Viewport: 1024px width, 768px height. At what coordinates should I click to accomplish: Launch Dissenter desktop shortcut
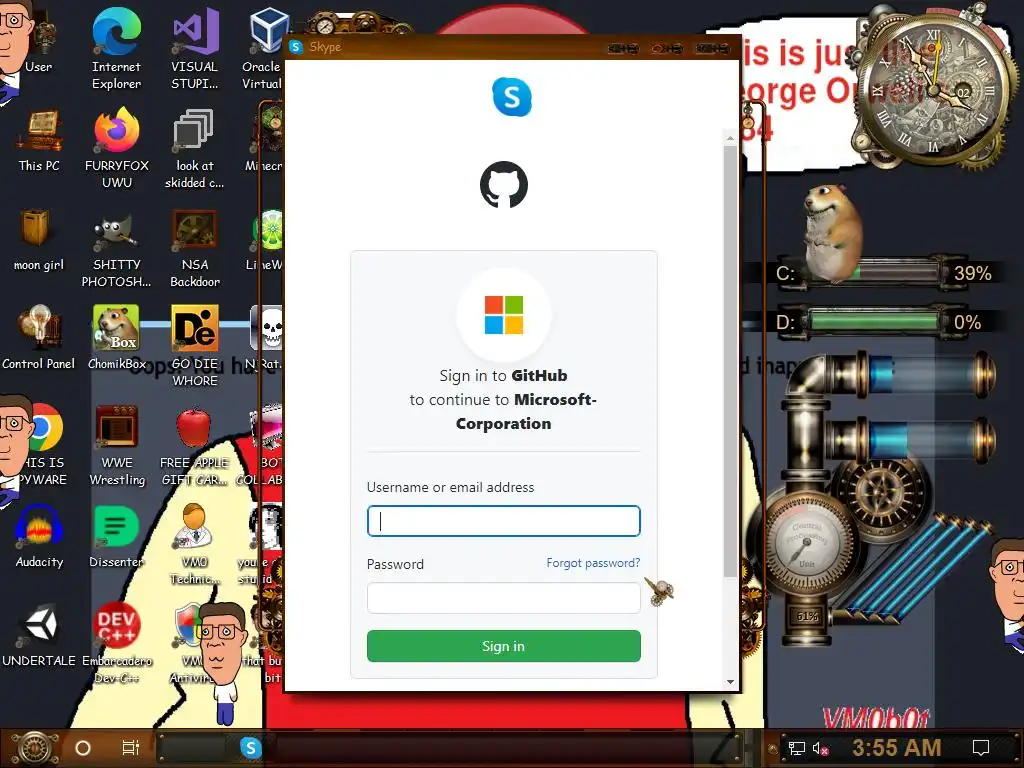point(116,537)
